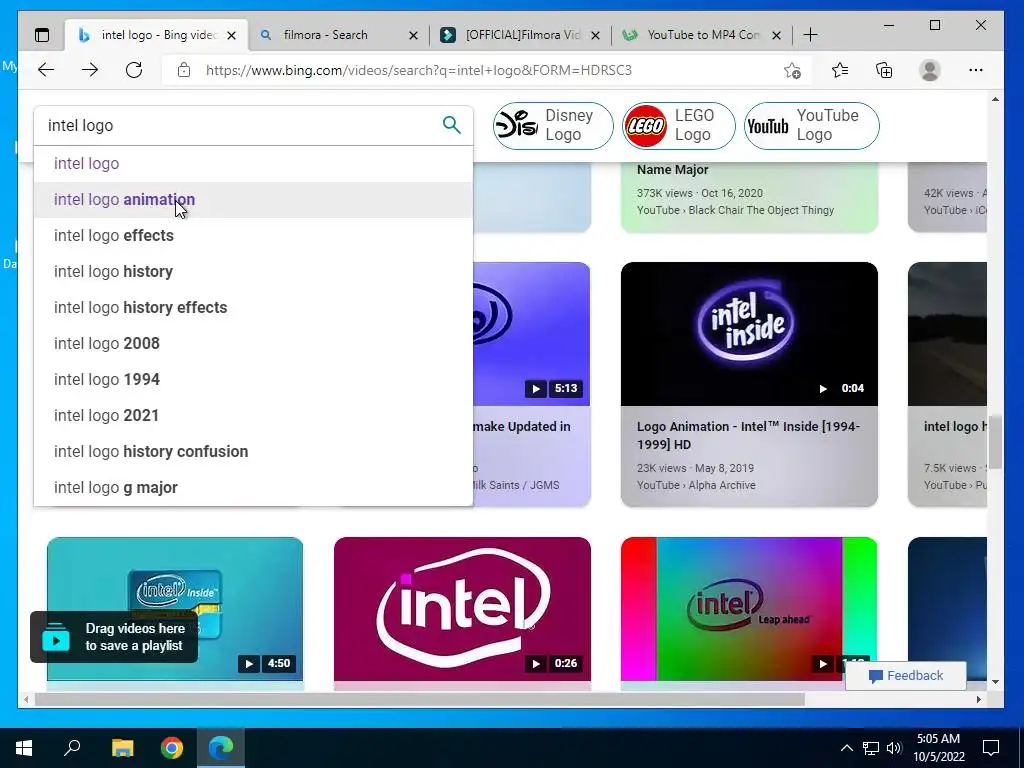Click the horizontal scrollbar thumb
1024x768 pixels.
coord(419,699)
